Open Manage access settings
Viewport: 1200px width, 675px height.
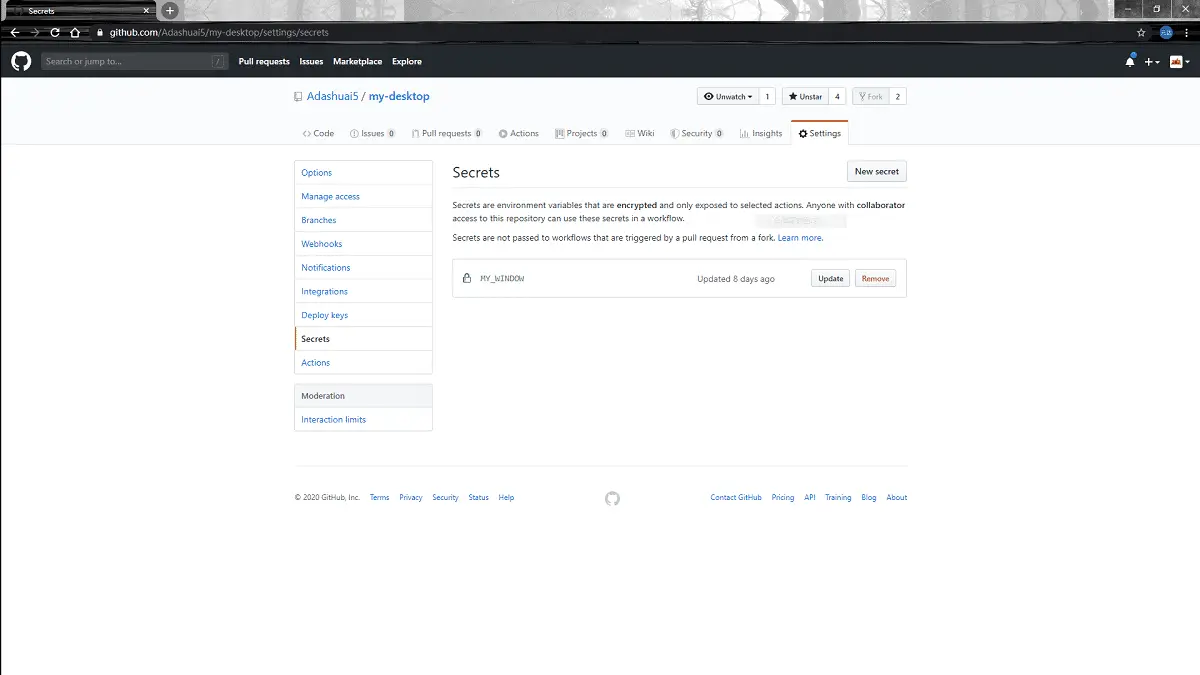[x=364, y=197]
